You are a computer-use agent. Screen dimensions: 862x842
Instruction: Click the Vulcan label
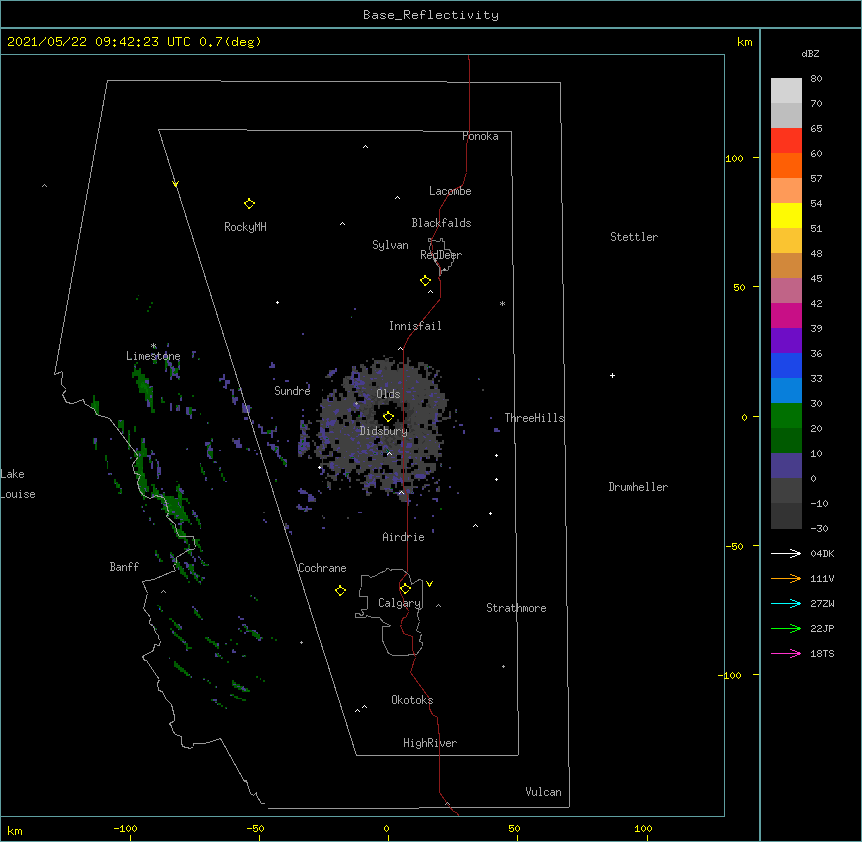[543, 792]
